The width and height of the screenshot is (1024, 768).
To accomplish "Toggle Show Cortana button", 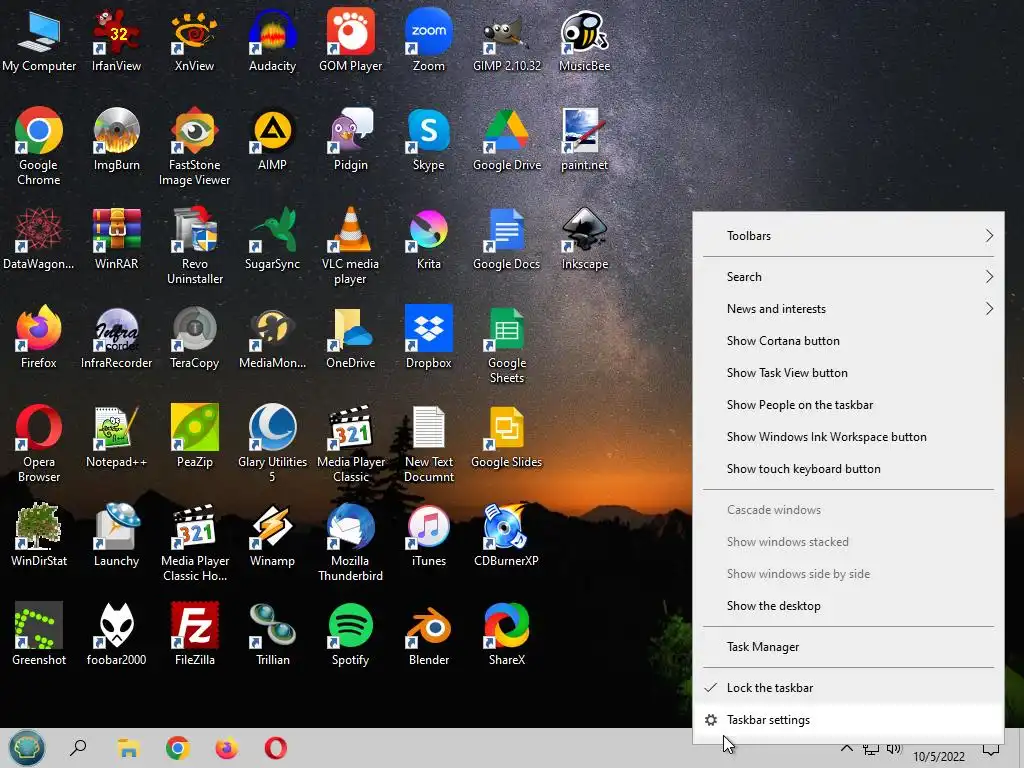I will coord(848,341).
